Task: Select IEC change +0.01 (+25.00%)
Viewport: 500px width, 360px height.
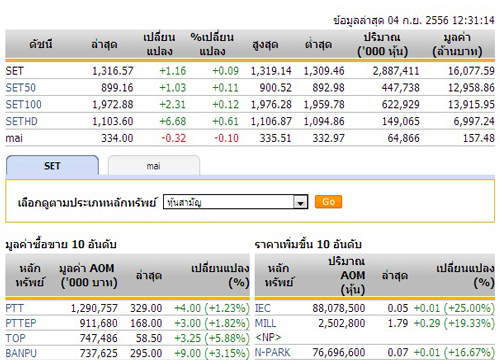Action: (454, 308)
